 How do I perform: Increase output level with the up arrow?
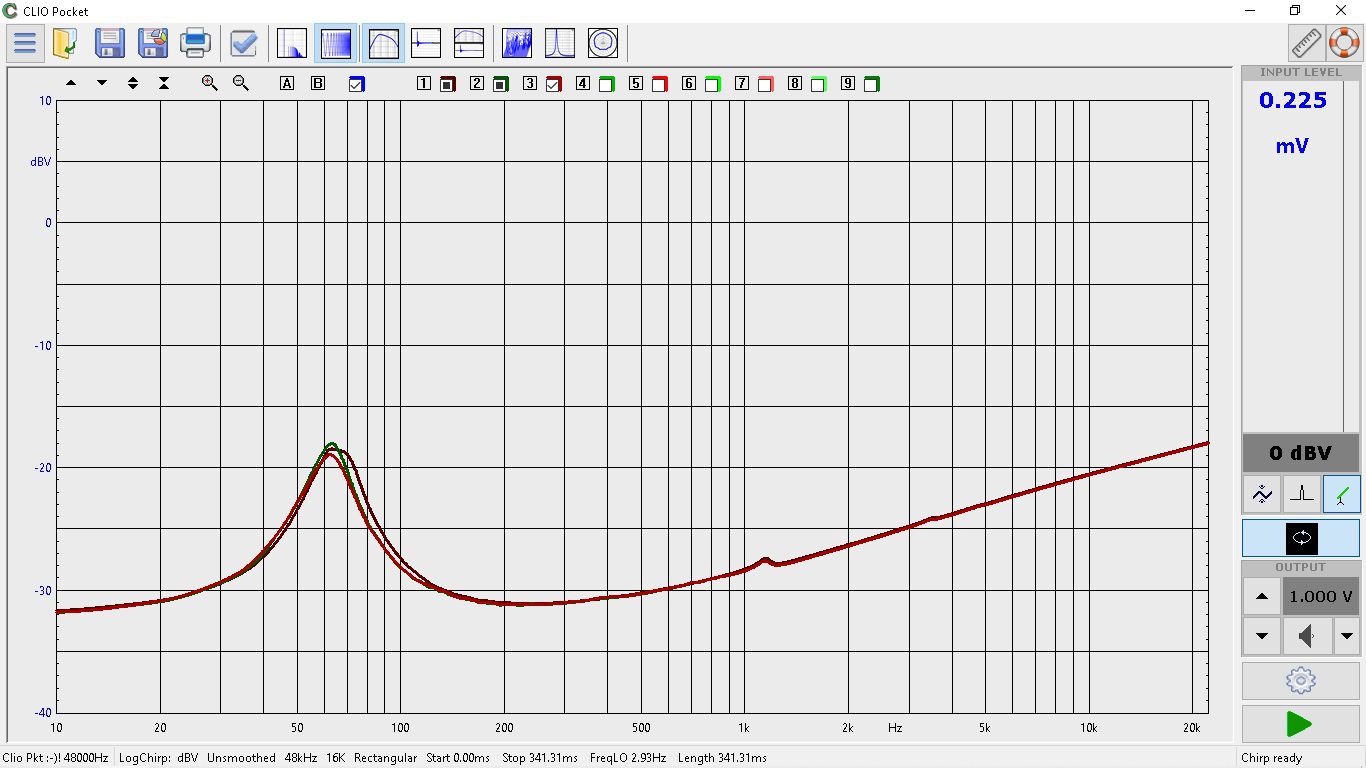(1262, 596)
